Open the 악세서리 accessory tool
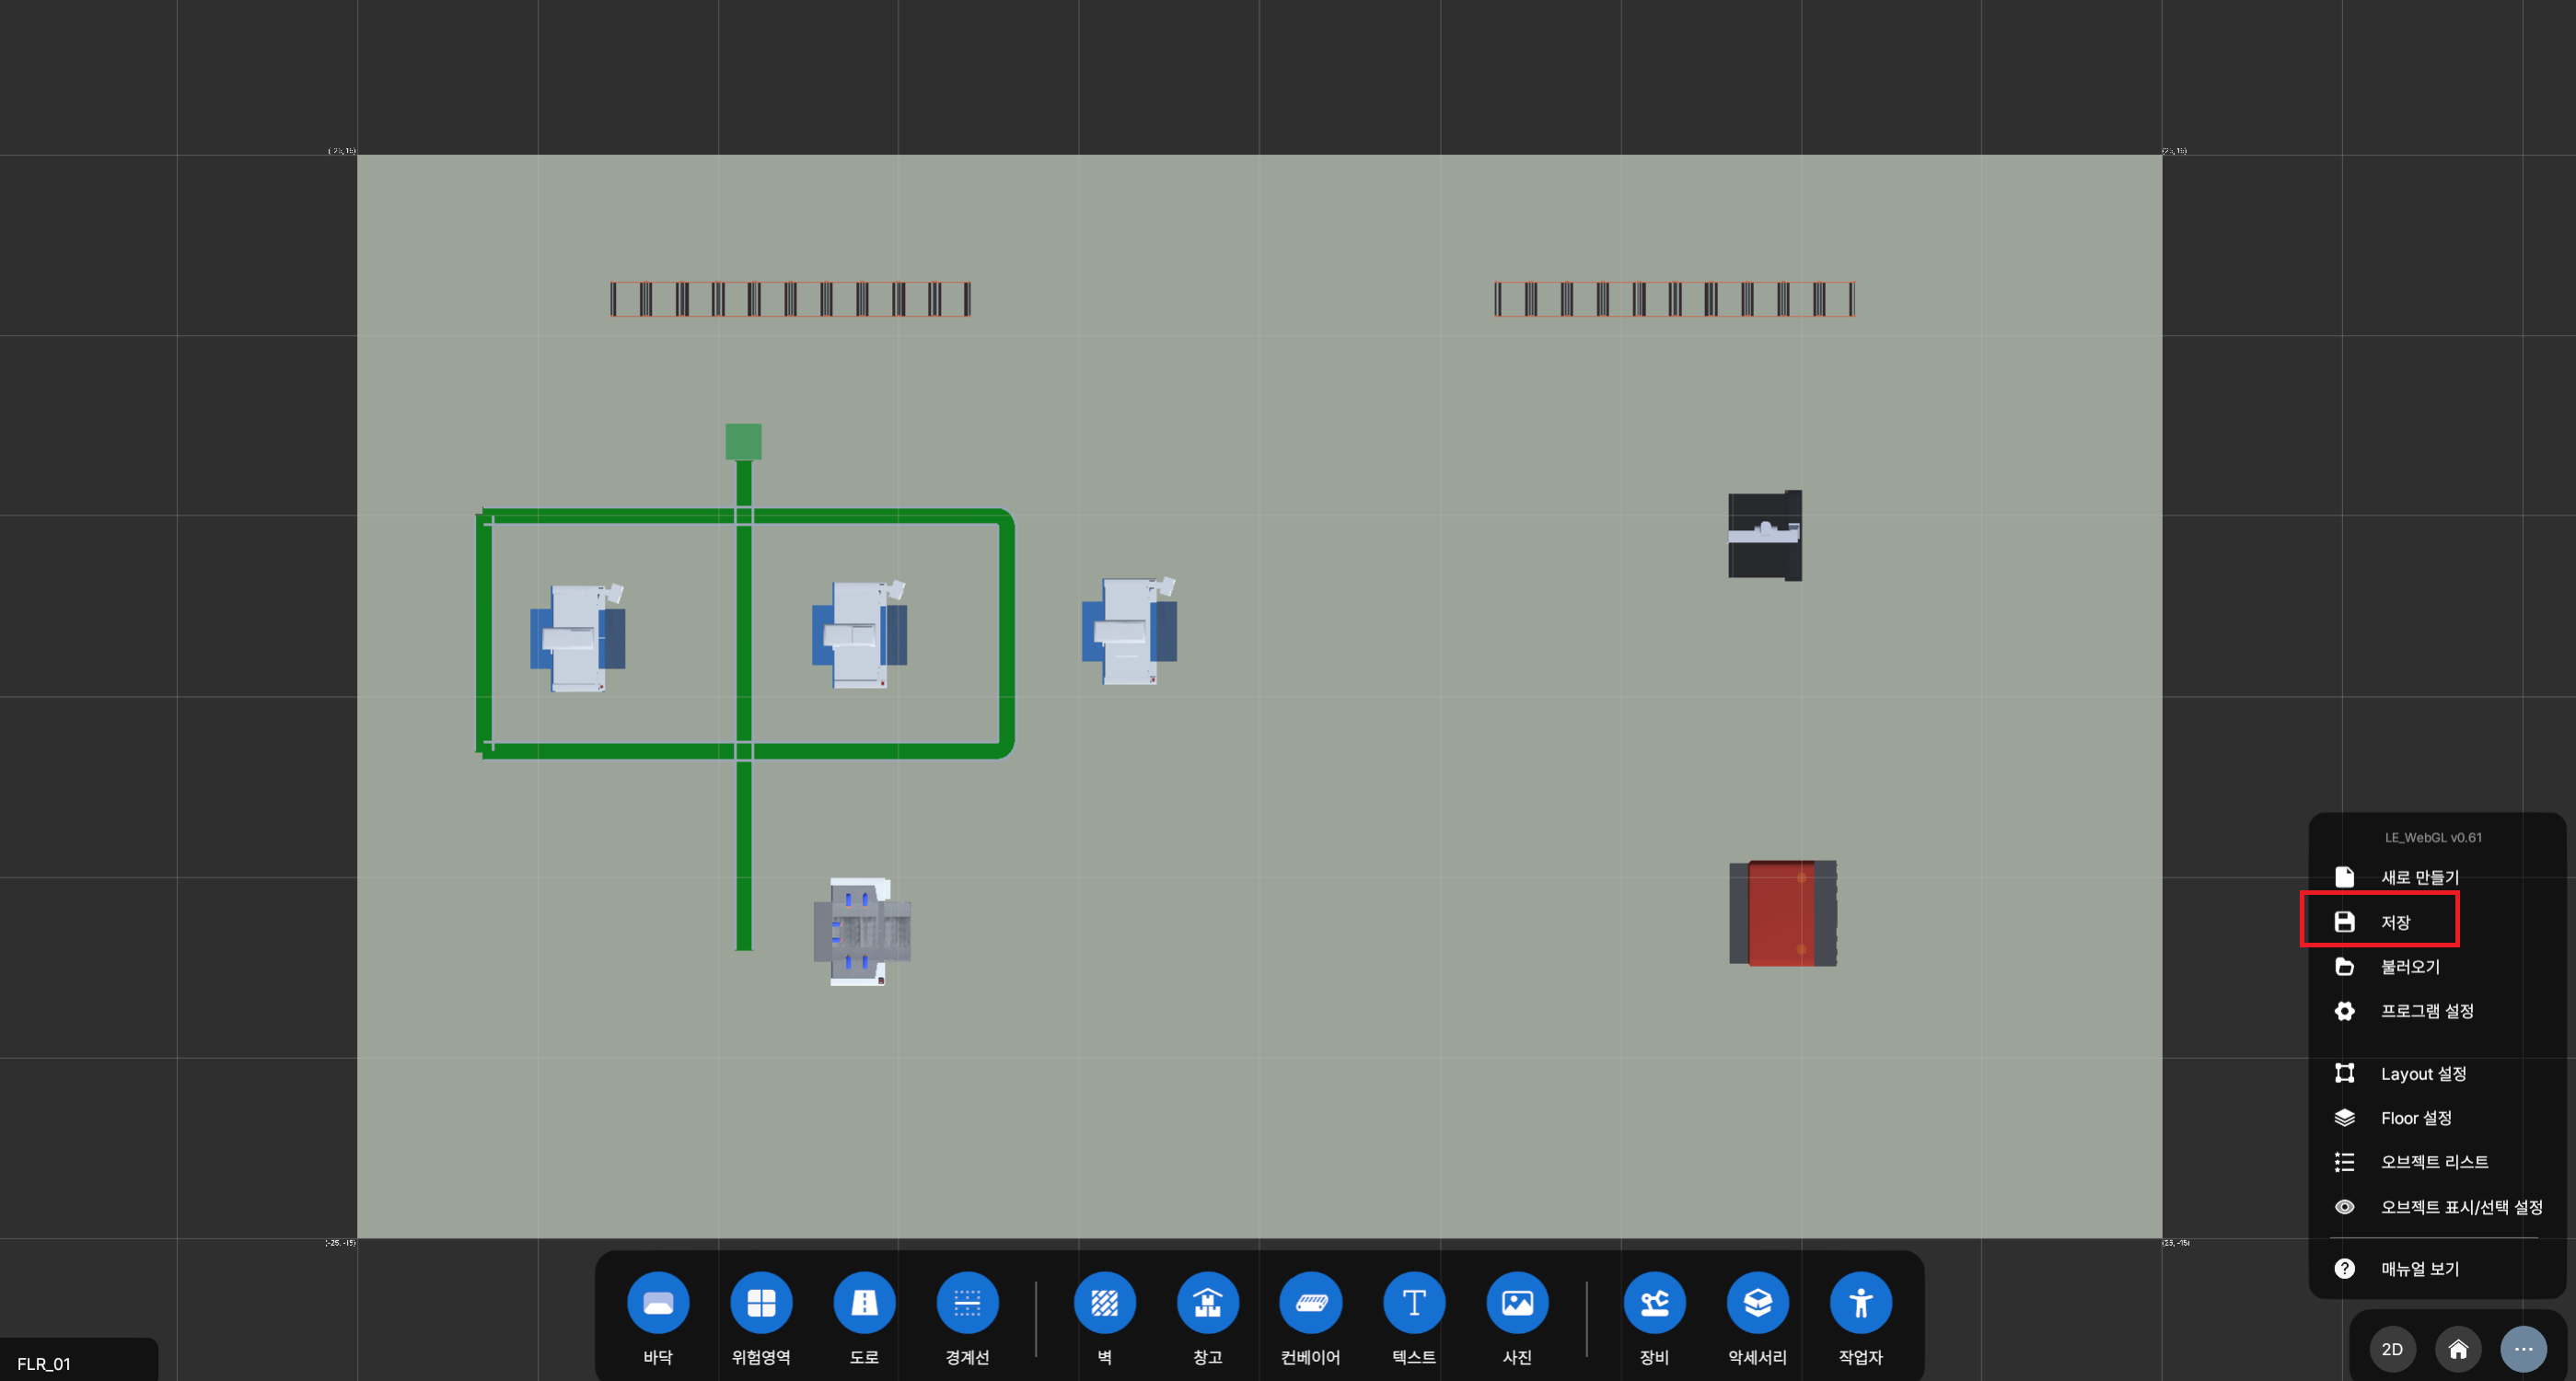This screenshot has height=1381, width=2576. (x=1757, y=1302)
